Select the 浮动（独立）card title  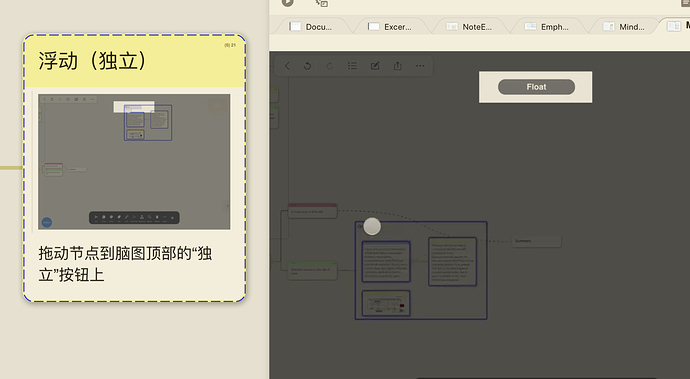point(92,61)
